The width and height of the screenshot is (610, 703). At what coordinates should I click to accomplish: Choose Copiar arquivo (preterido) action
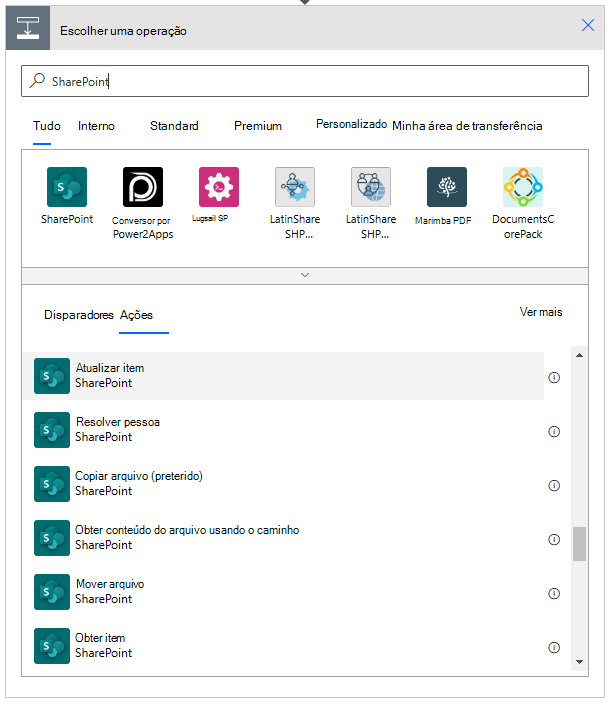(283, 484)
